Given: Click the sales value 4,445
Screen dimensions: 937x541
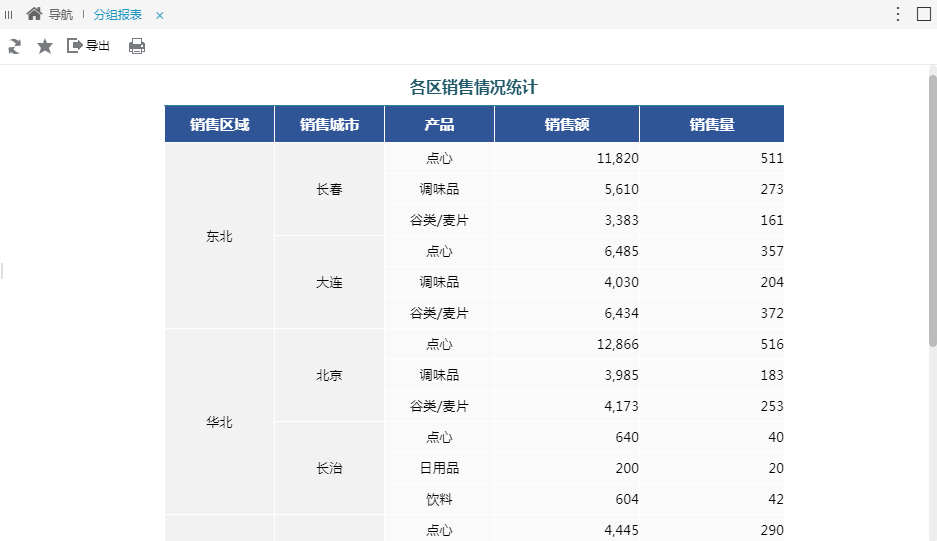Looking at the screenshot, I should click(x=621, y=530).
